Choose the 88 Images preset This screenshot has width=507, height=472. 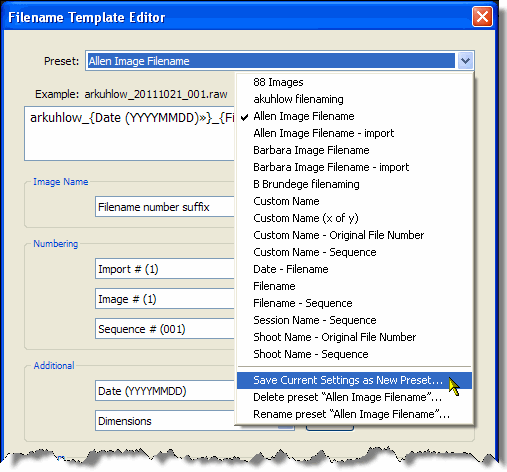pos(354,82)
